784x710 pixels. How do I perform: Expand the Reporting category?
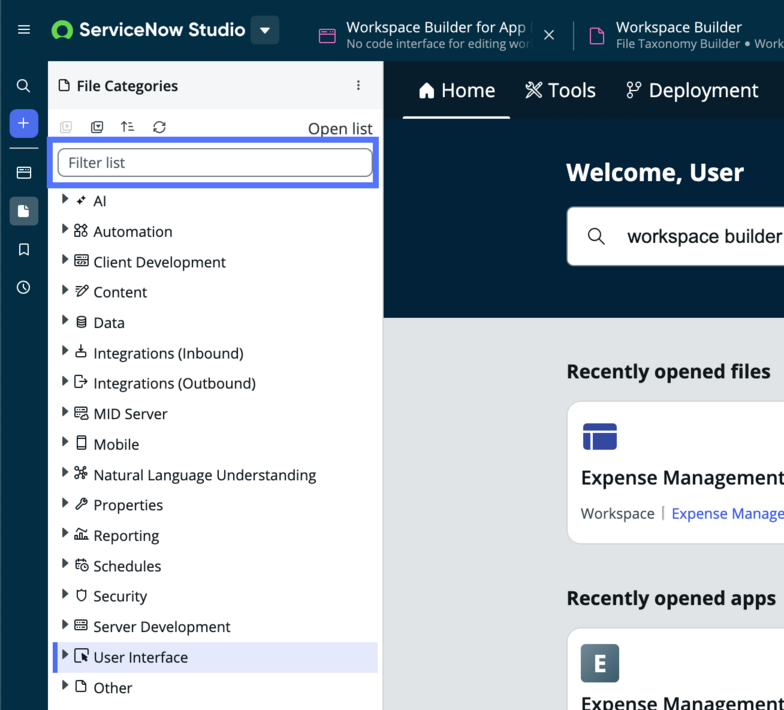pyautogui.click(x=64, y=533)
